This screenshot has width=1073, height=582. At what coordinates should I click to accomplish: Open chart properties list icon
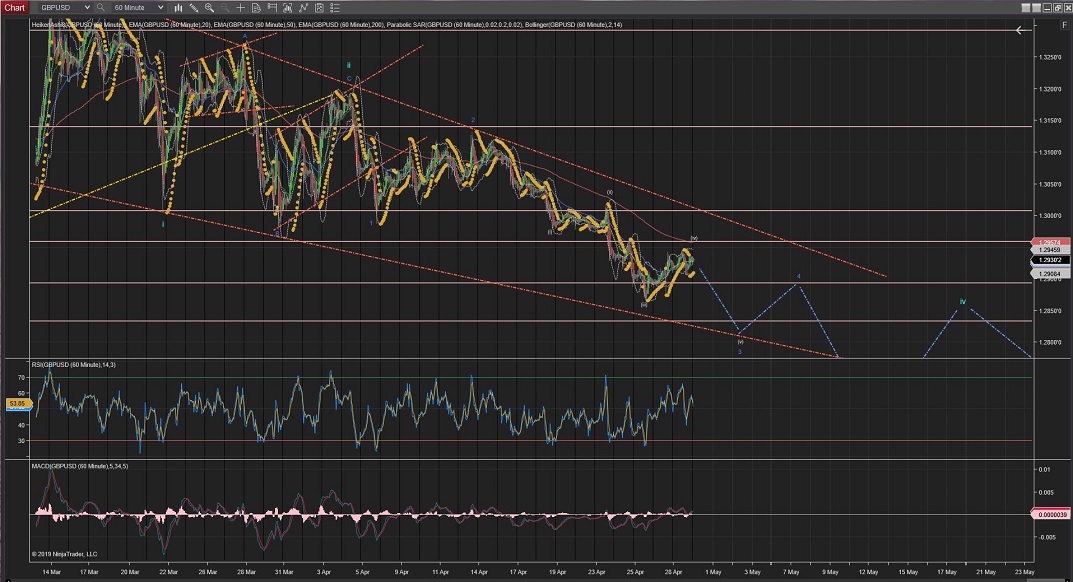(331, 7)
